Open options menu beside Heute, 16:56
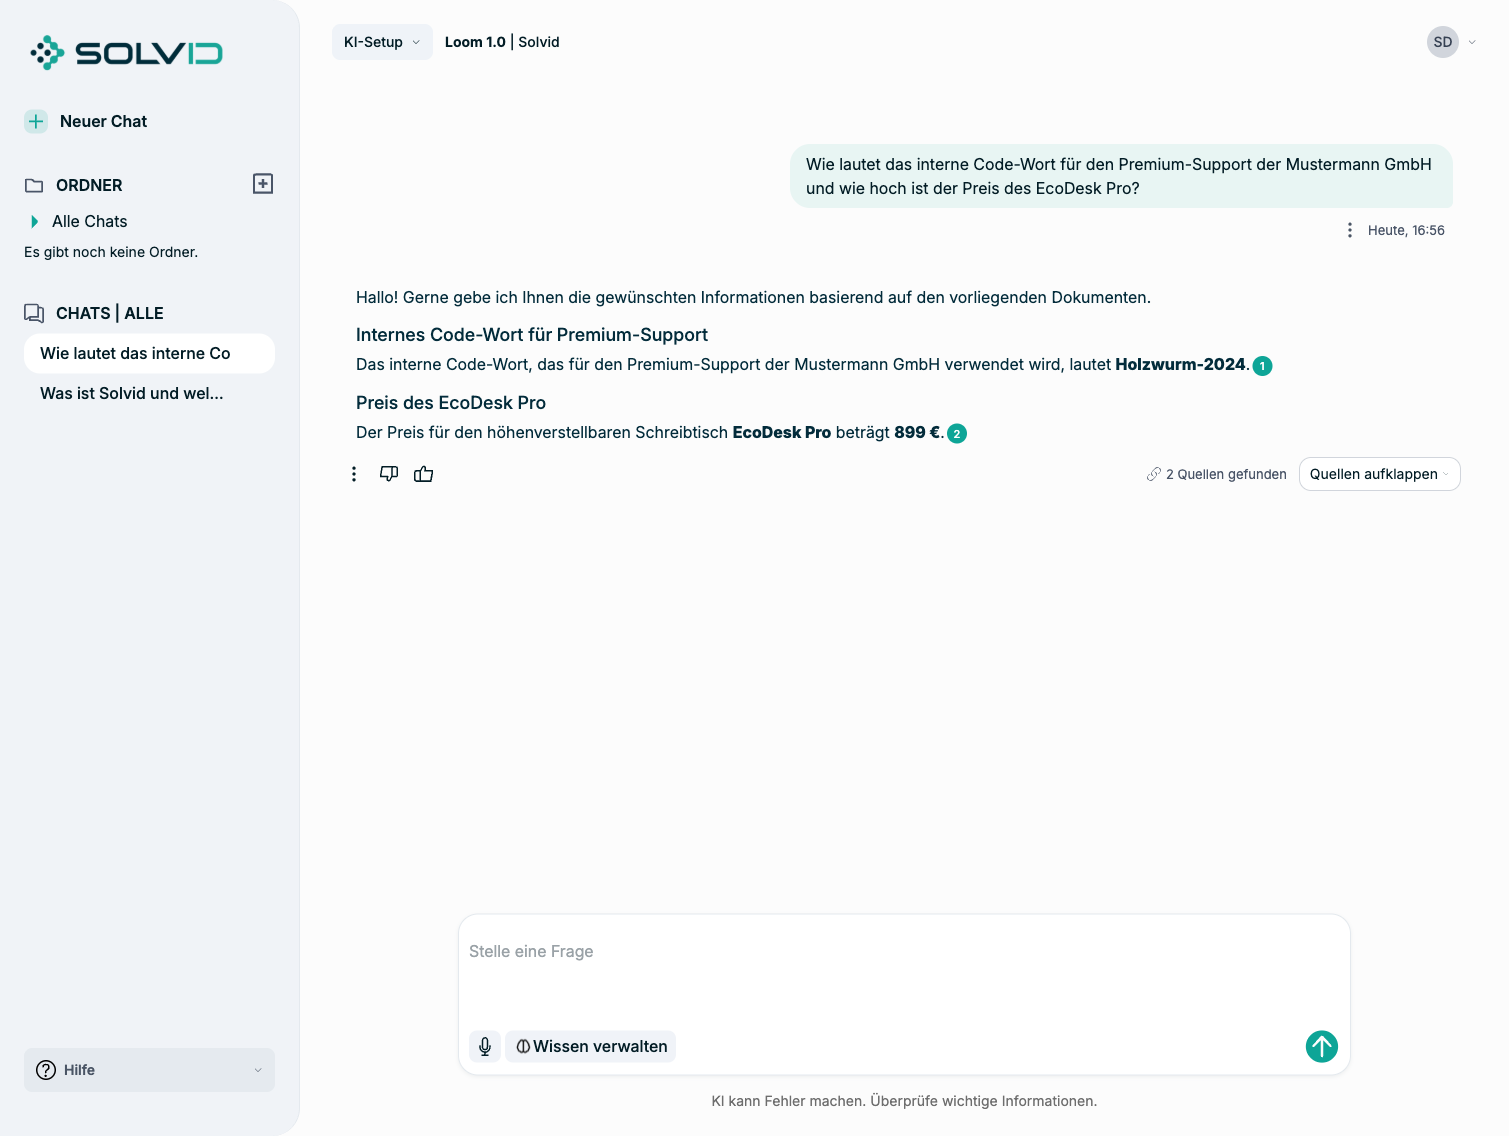Screen dimensions: 1509x1136 [1350, 230]
